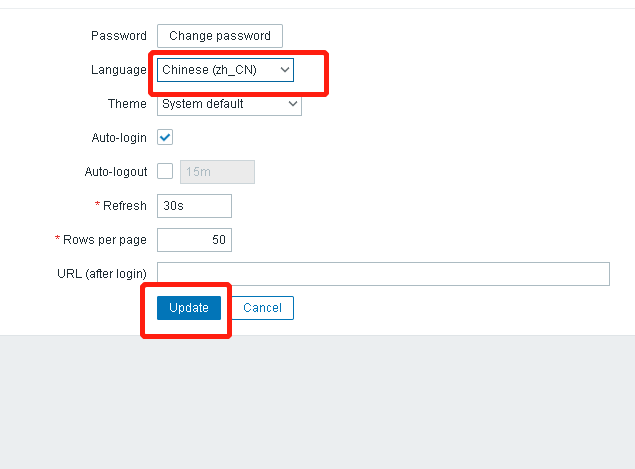Focus the Refresh field containing 30s
635x469 pixels.
(x=194, y=206)
